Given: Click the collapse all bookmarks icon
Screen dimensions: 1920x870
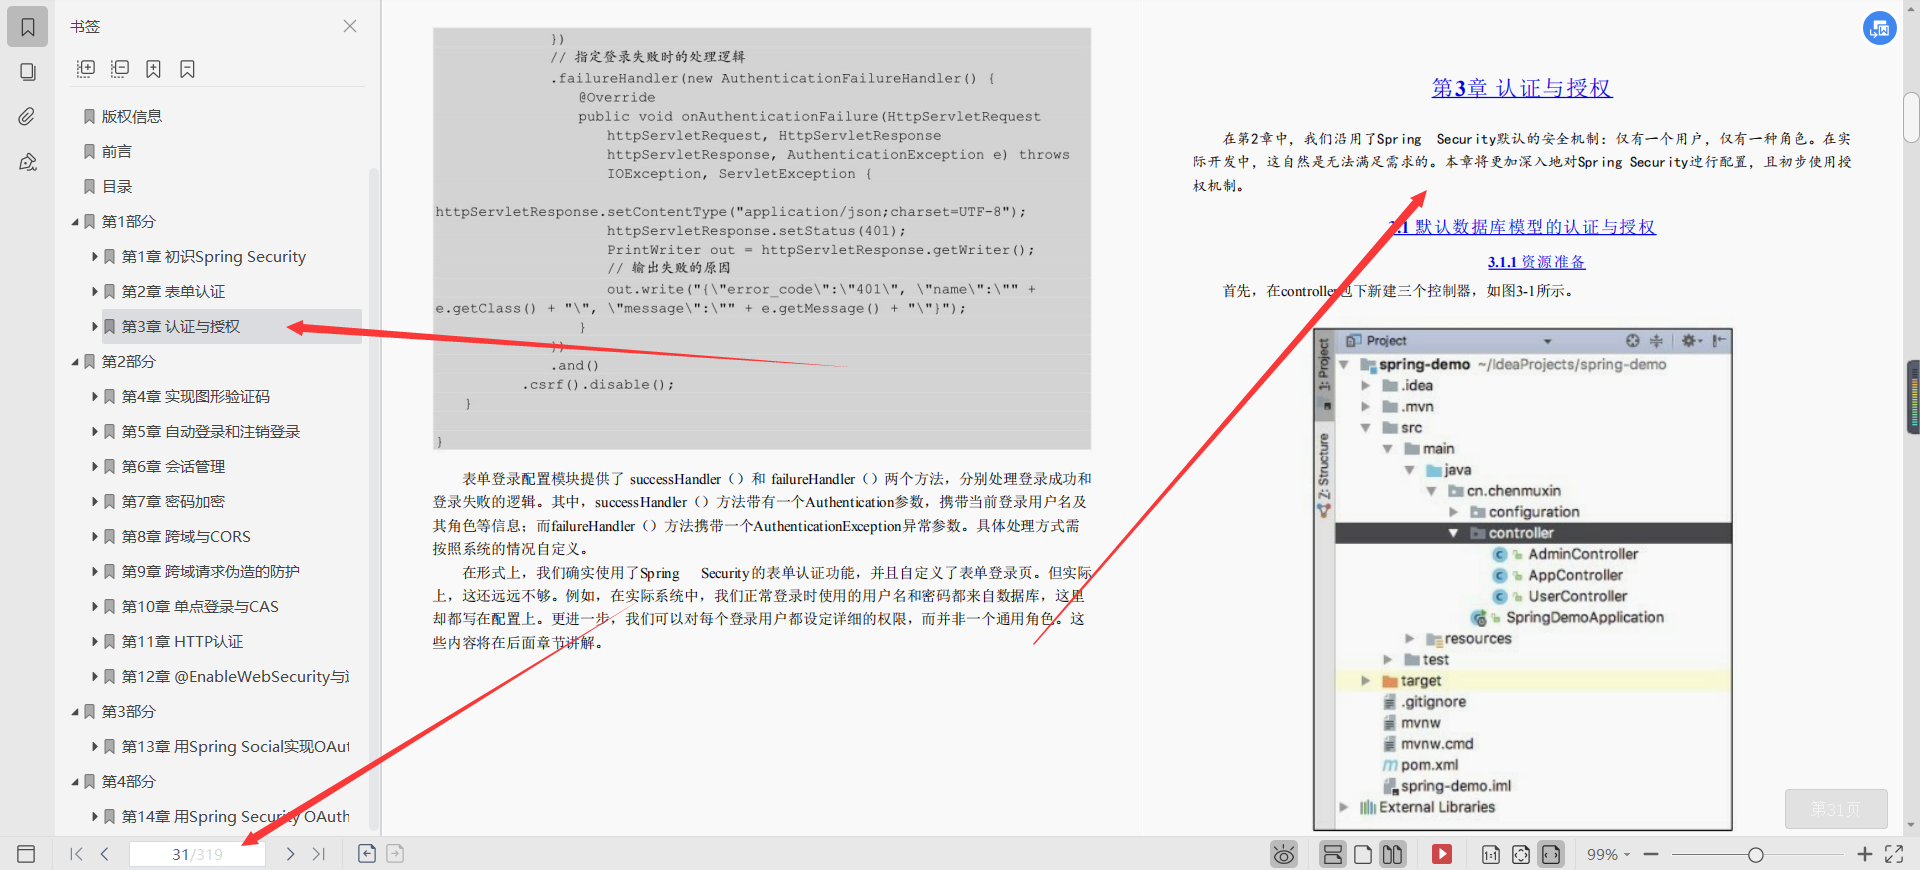Looking at the screenshot, I should tap(120, 69).
